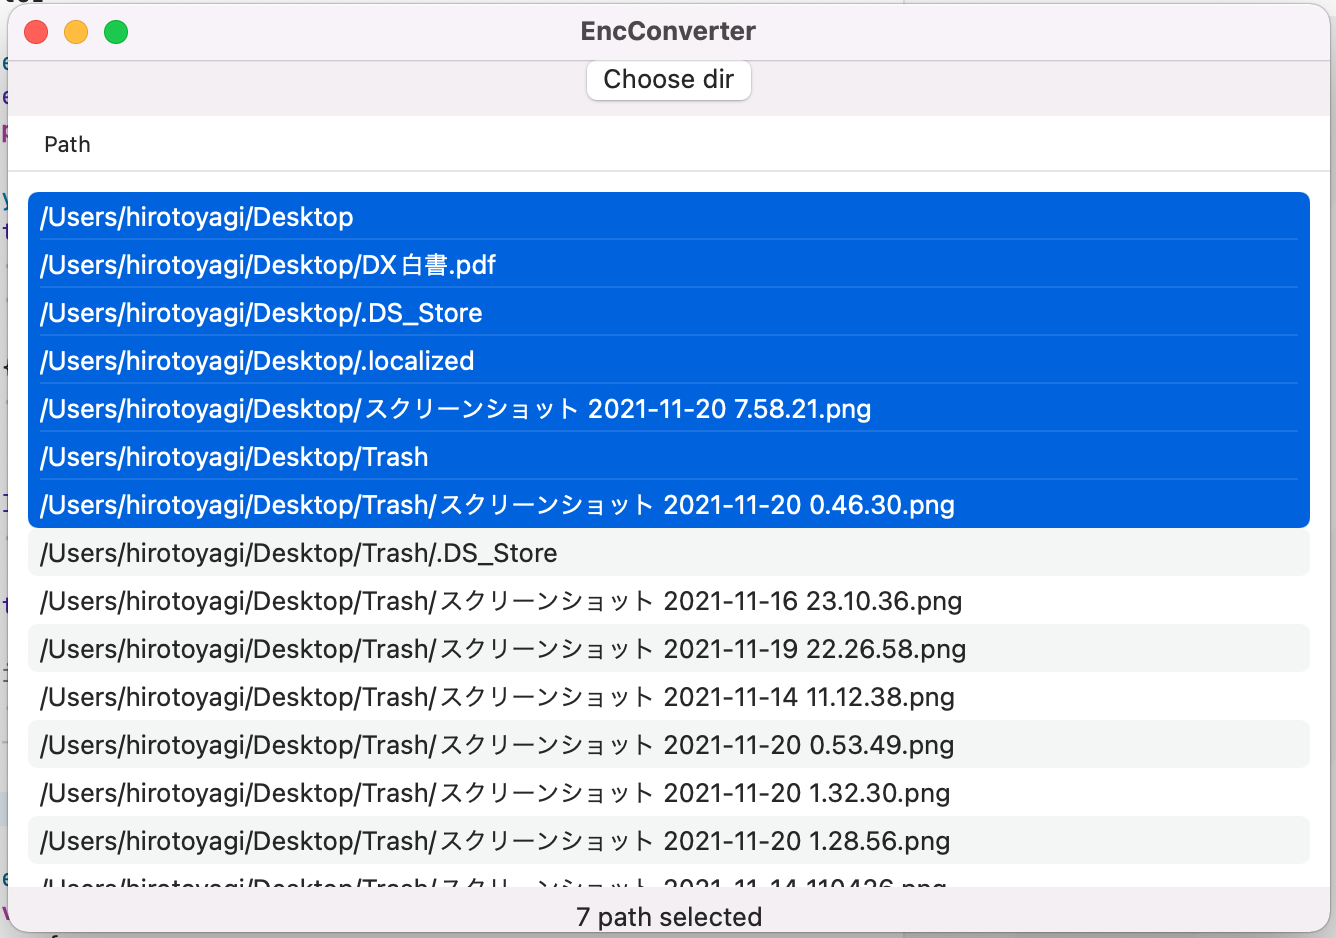Select the screenshot 2021-11-20 1.32.30.png row

pos(495,793)
